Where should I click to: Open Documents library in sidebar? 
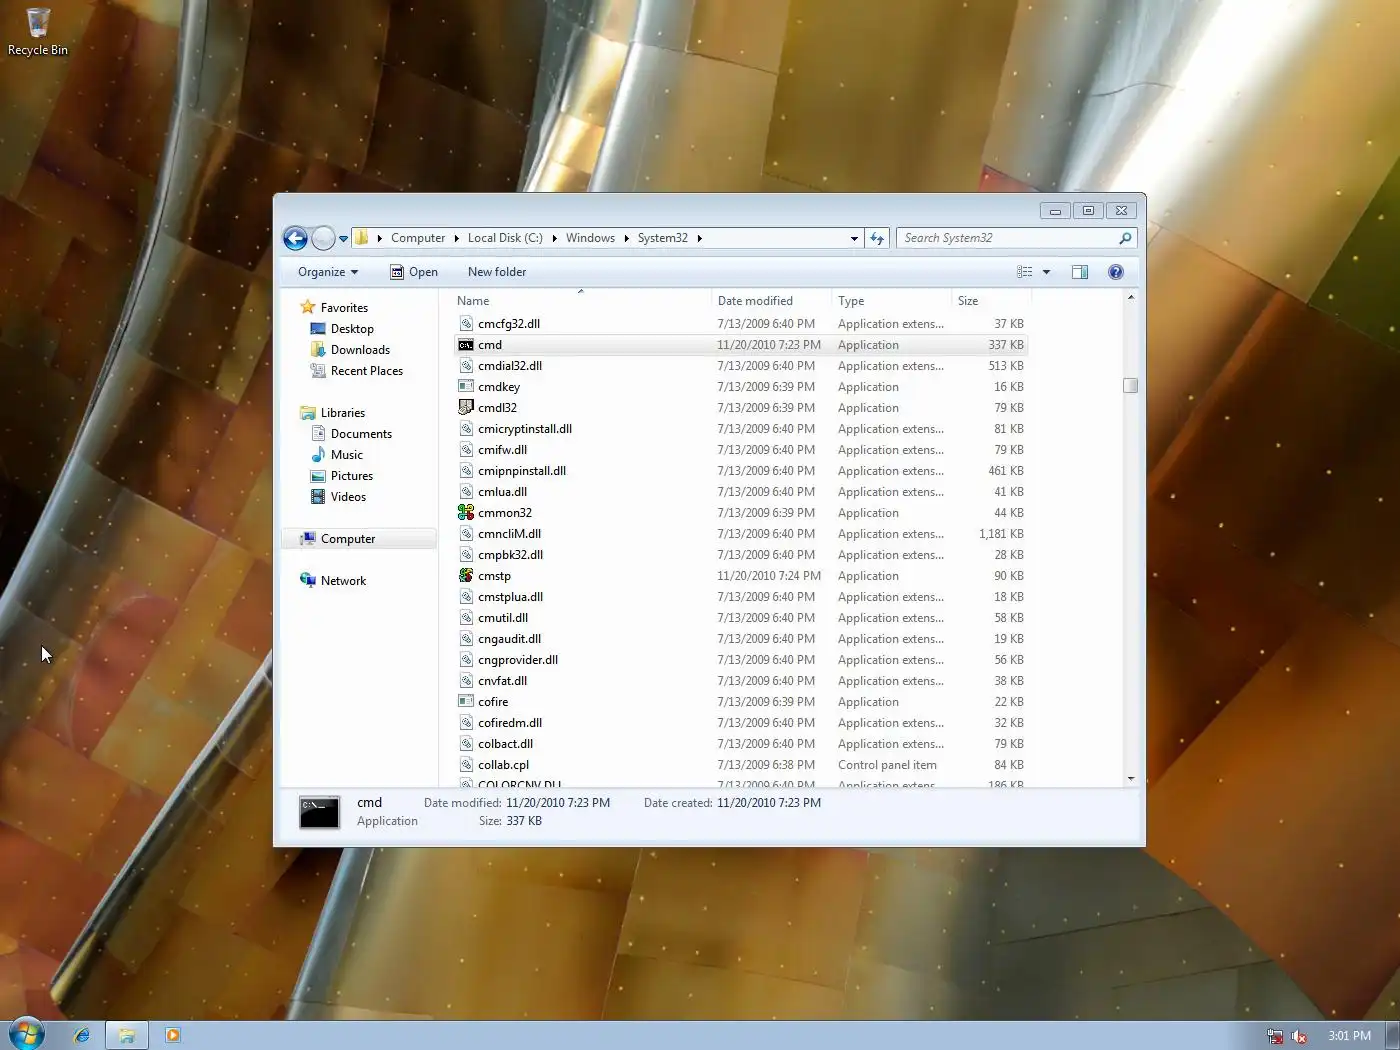[361, 434]
